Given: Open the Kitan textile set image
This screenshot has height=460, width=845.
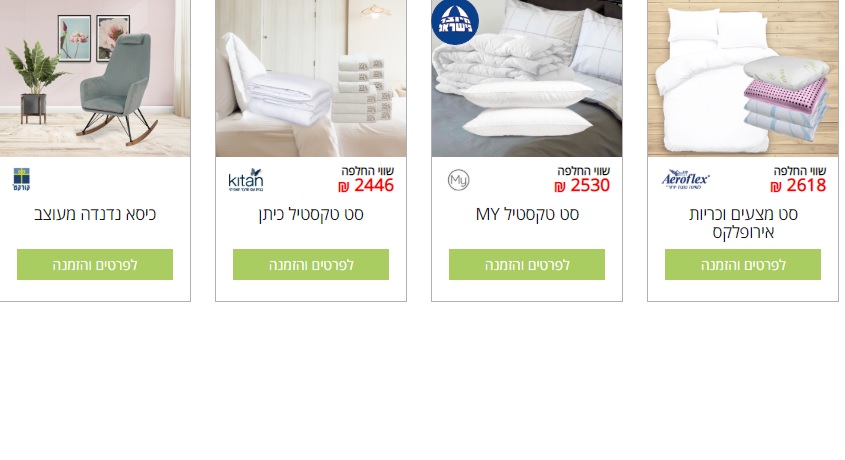Looking at the screenshot, I should pyautogui.click(x=311, y=78).
